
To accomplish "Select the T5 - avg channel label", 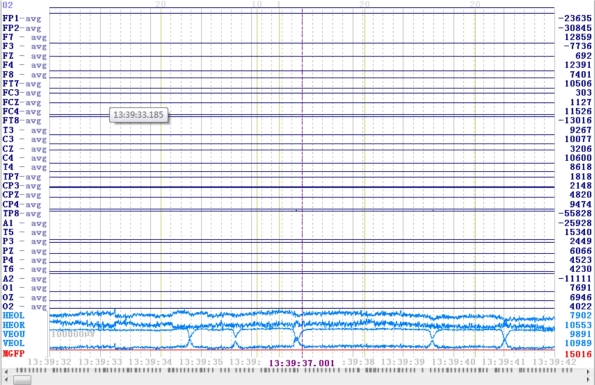I will 25,232.
